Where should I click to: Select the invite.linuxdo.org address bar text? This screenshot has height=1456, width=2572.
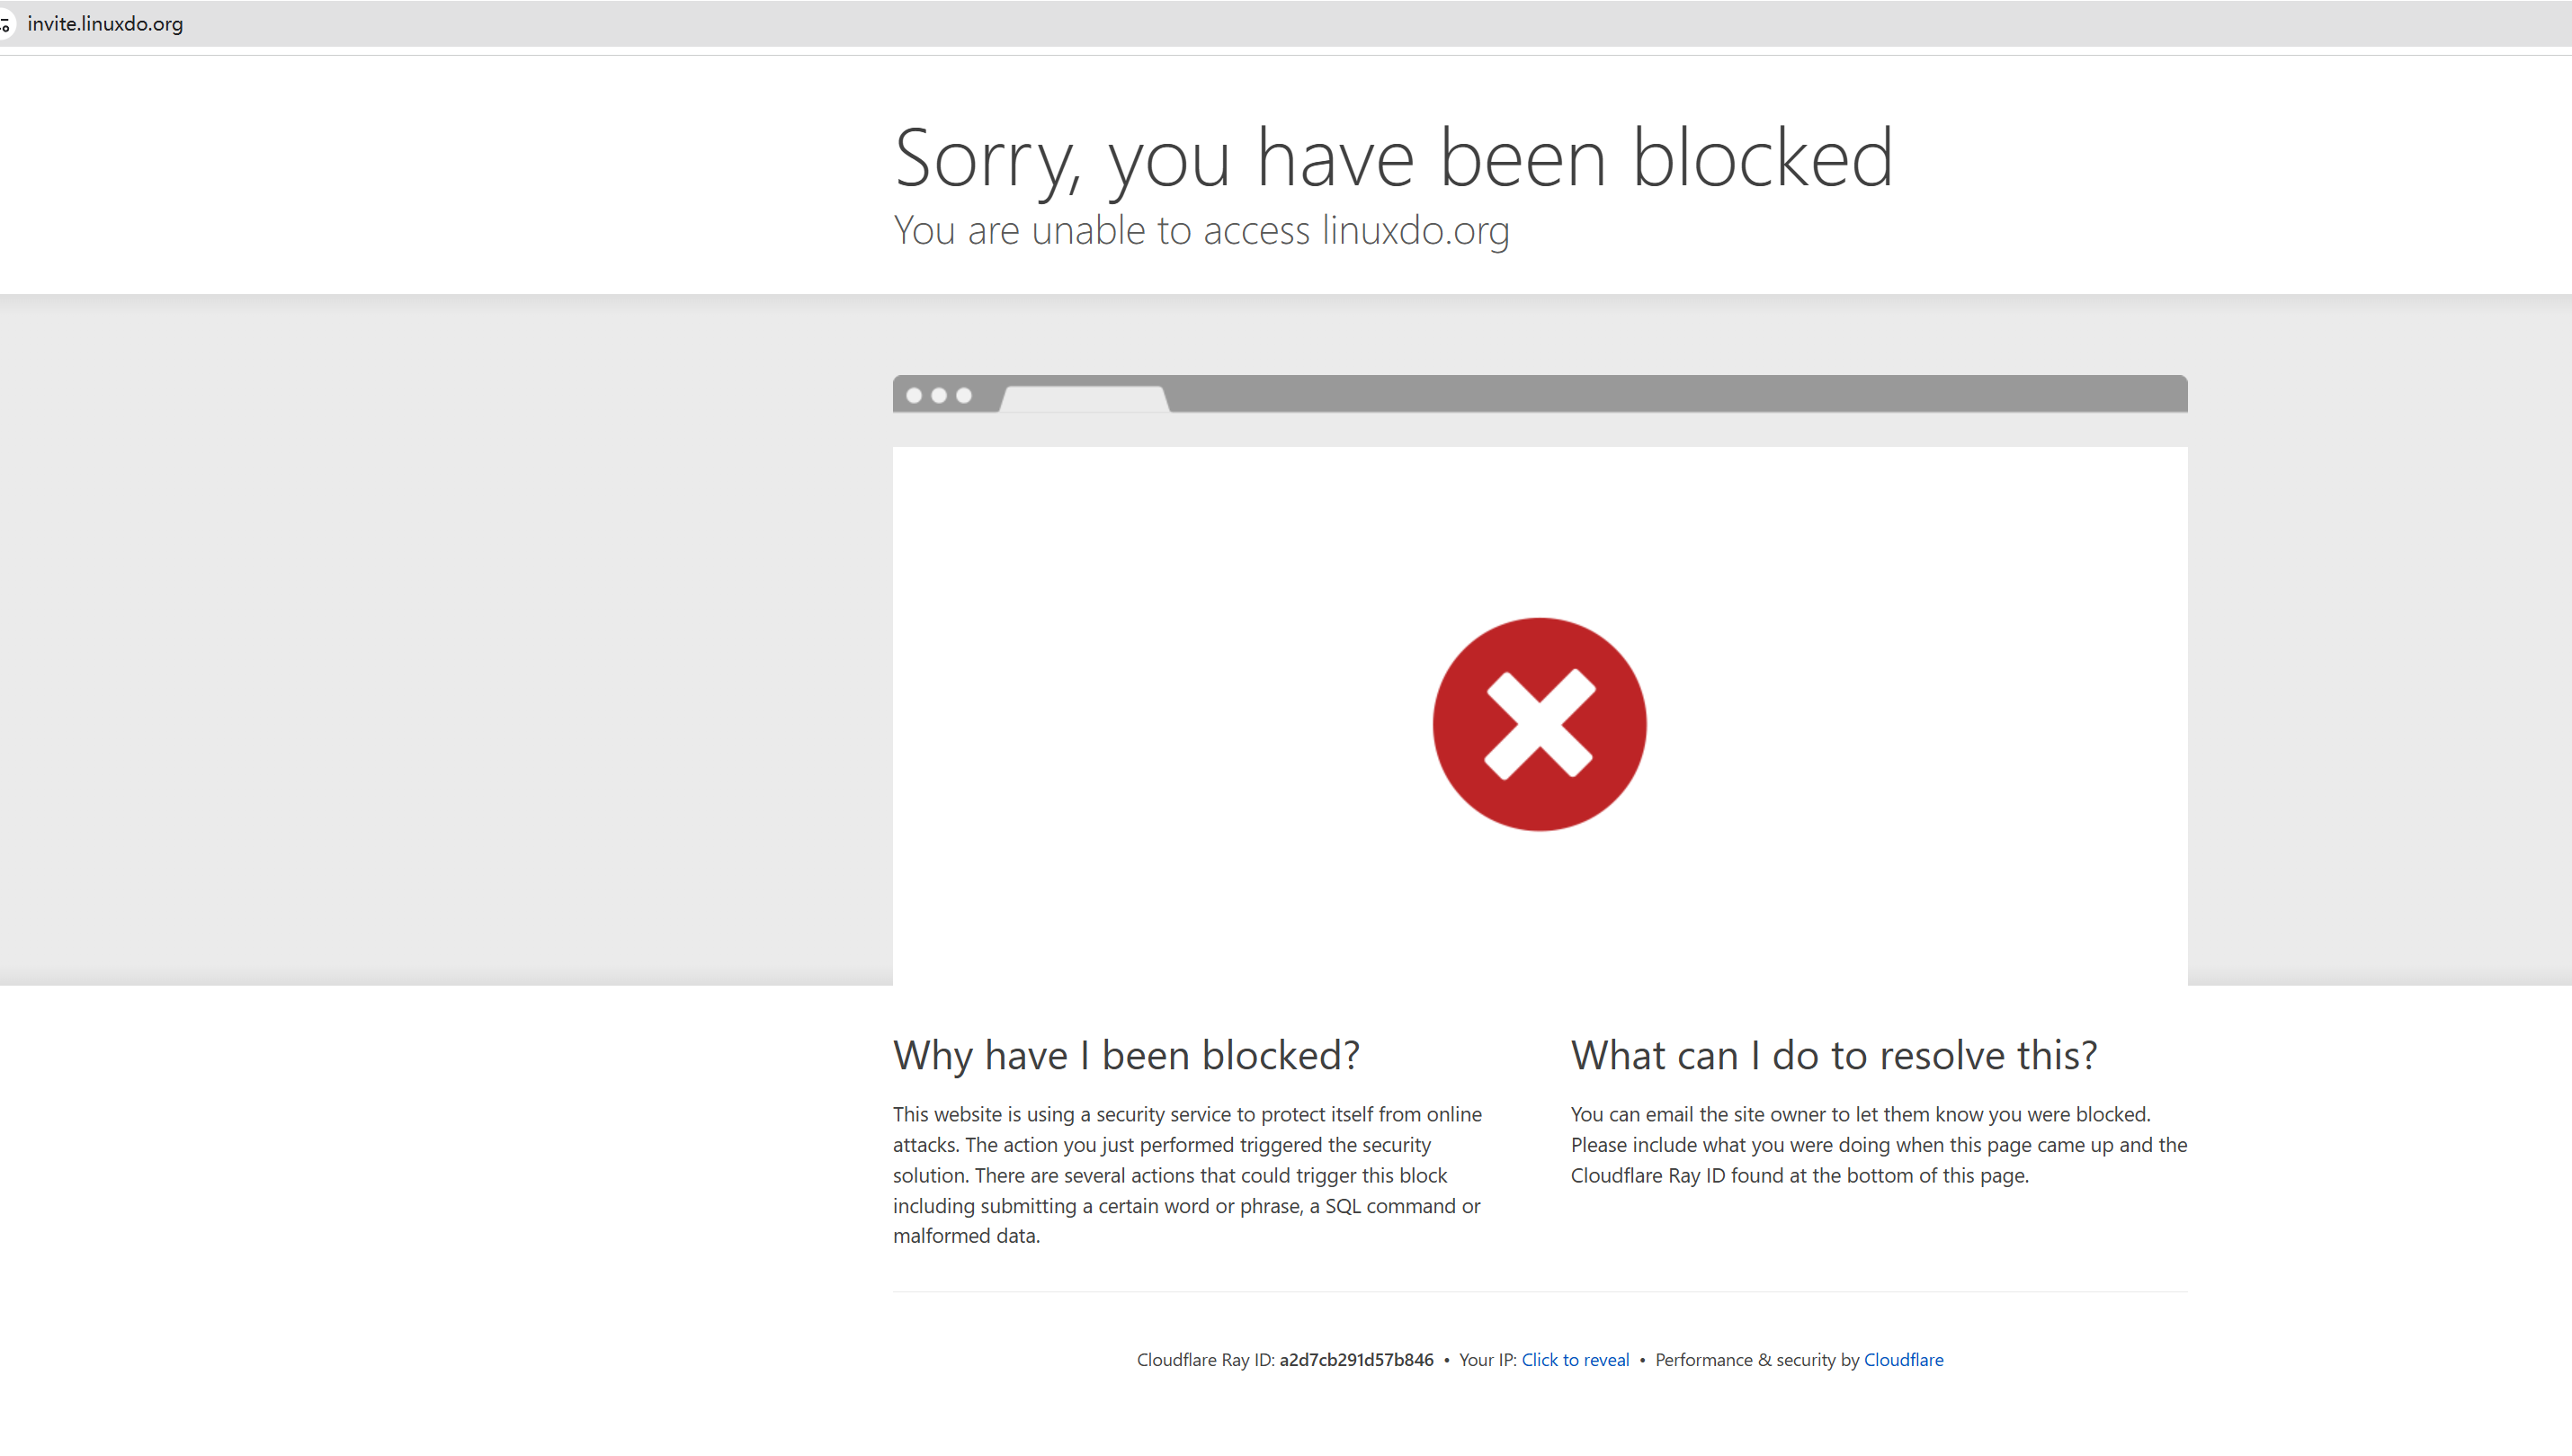(x=105, y=24)
